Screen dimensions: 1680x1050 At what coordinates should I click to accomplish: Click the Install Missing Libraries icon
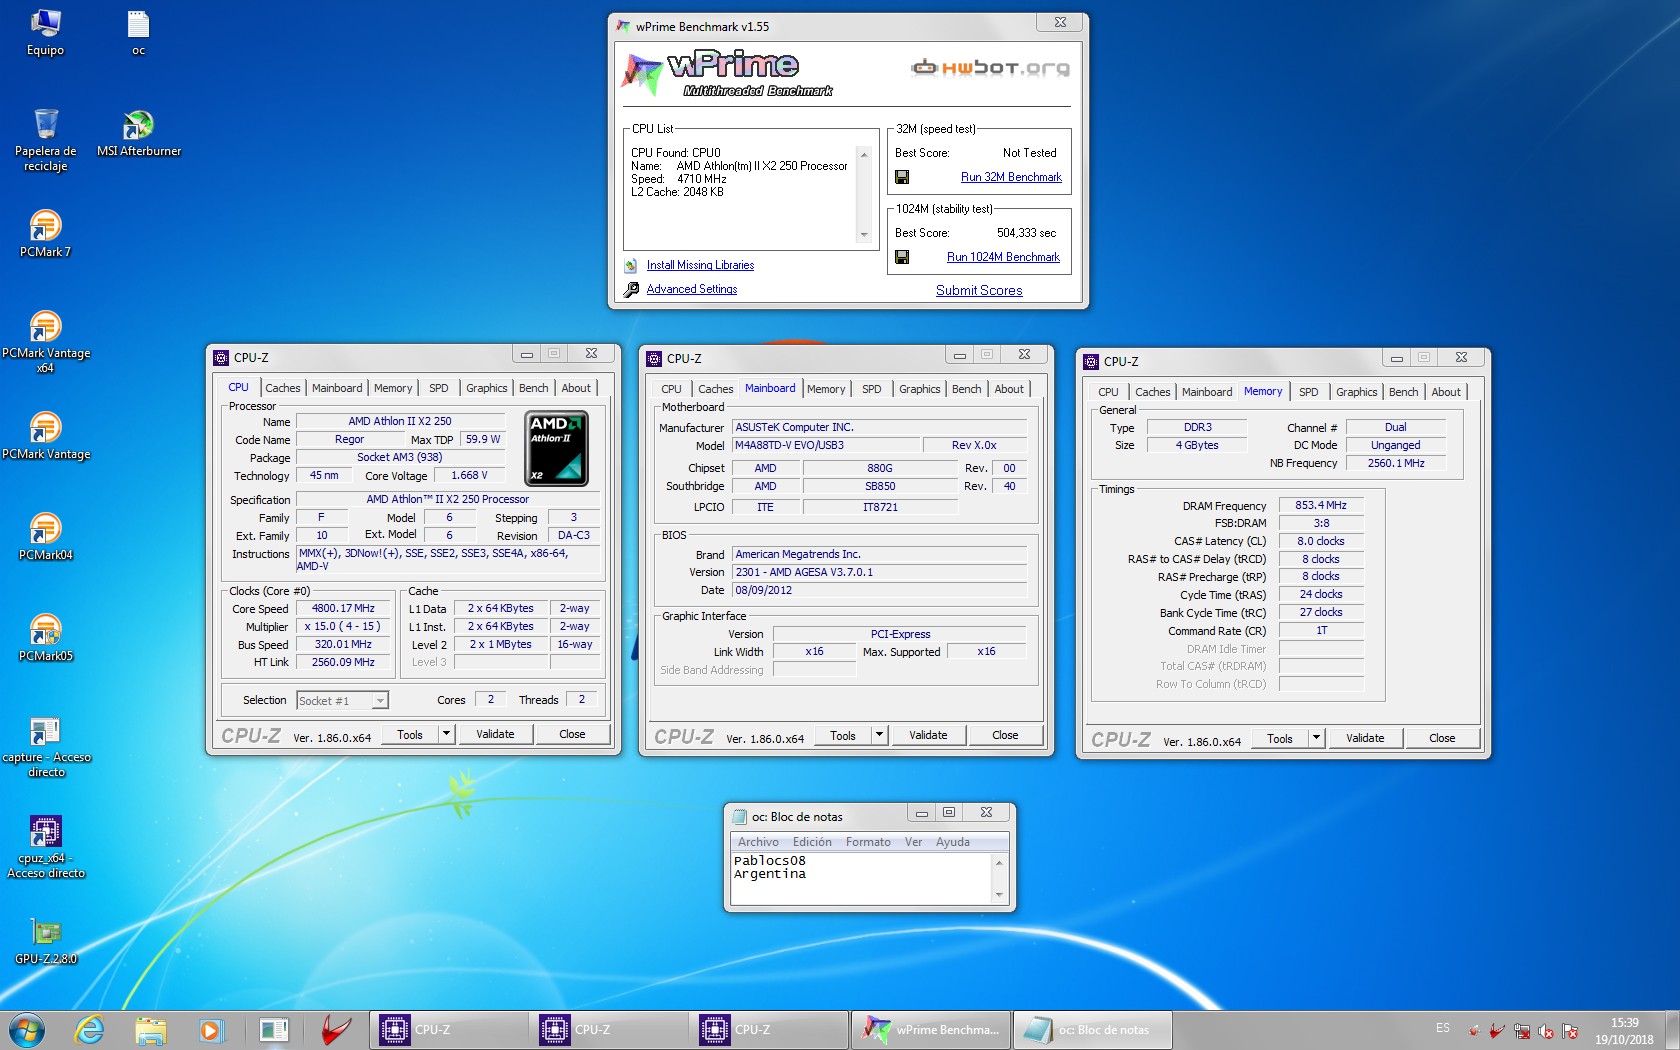(631, 266)
